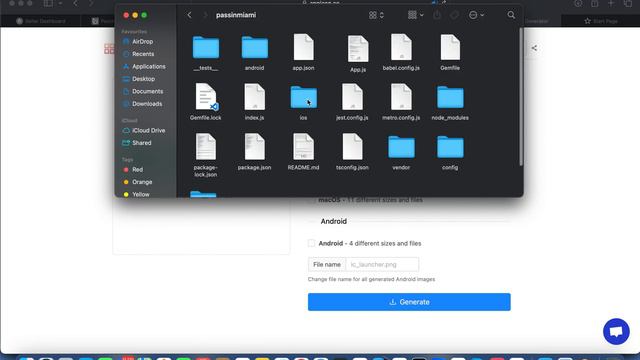Image resolution: width=640 pixels, height=360 pixels.
Task: Click the Finder window vertical scrollbar
Action: (x=521, y=97)
